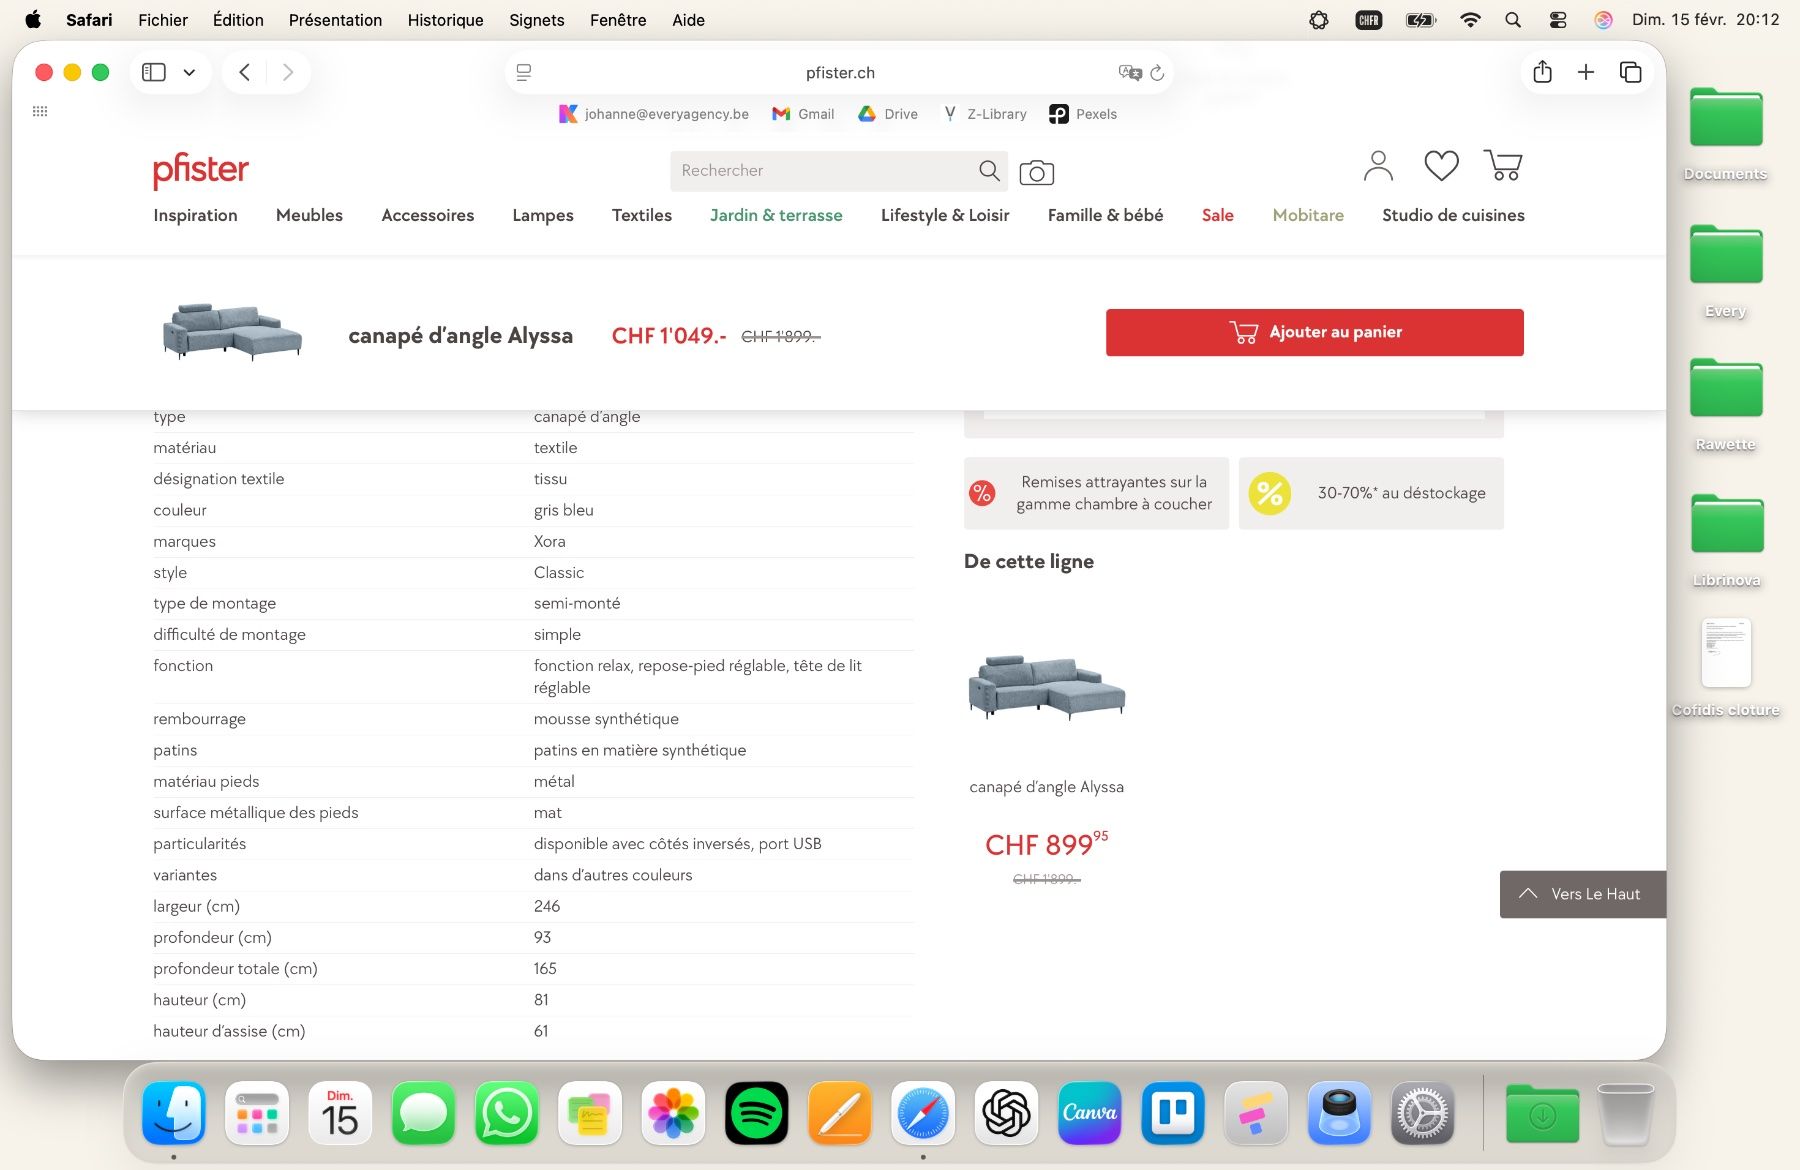Open the Drive bookmark
The width and height of the screenshot is (1800, 1170).
[888, 114]
